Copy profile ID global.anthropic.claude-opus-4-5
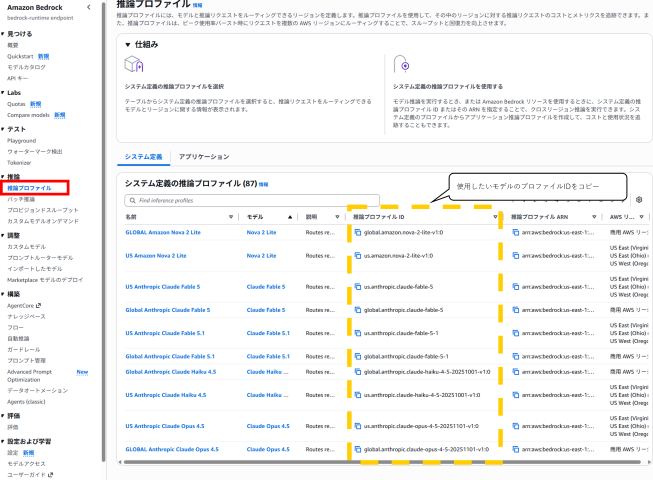 tap(358, 449)
